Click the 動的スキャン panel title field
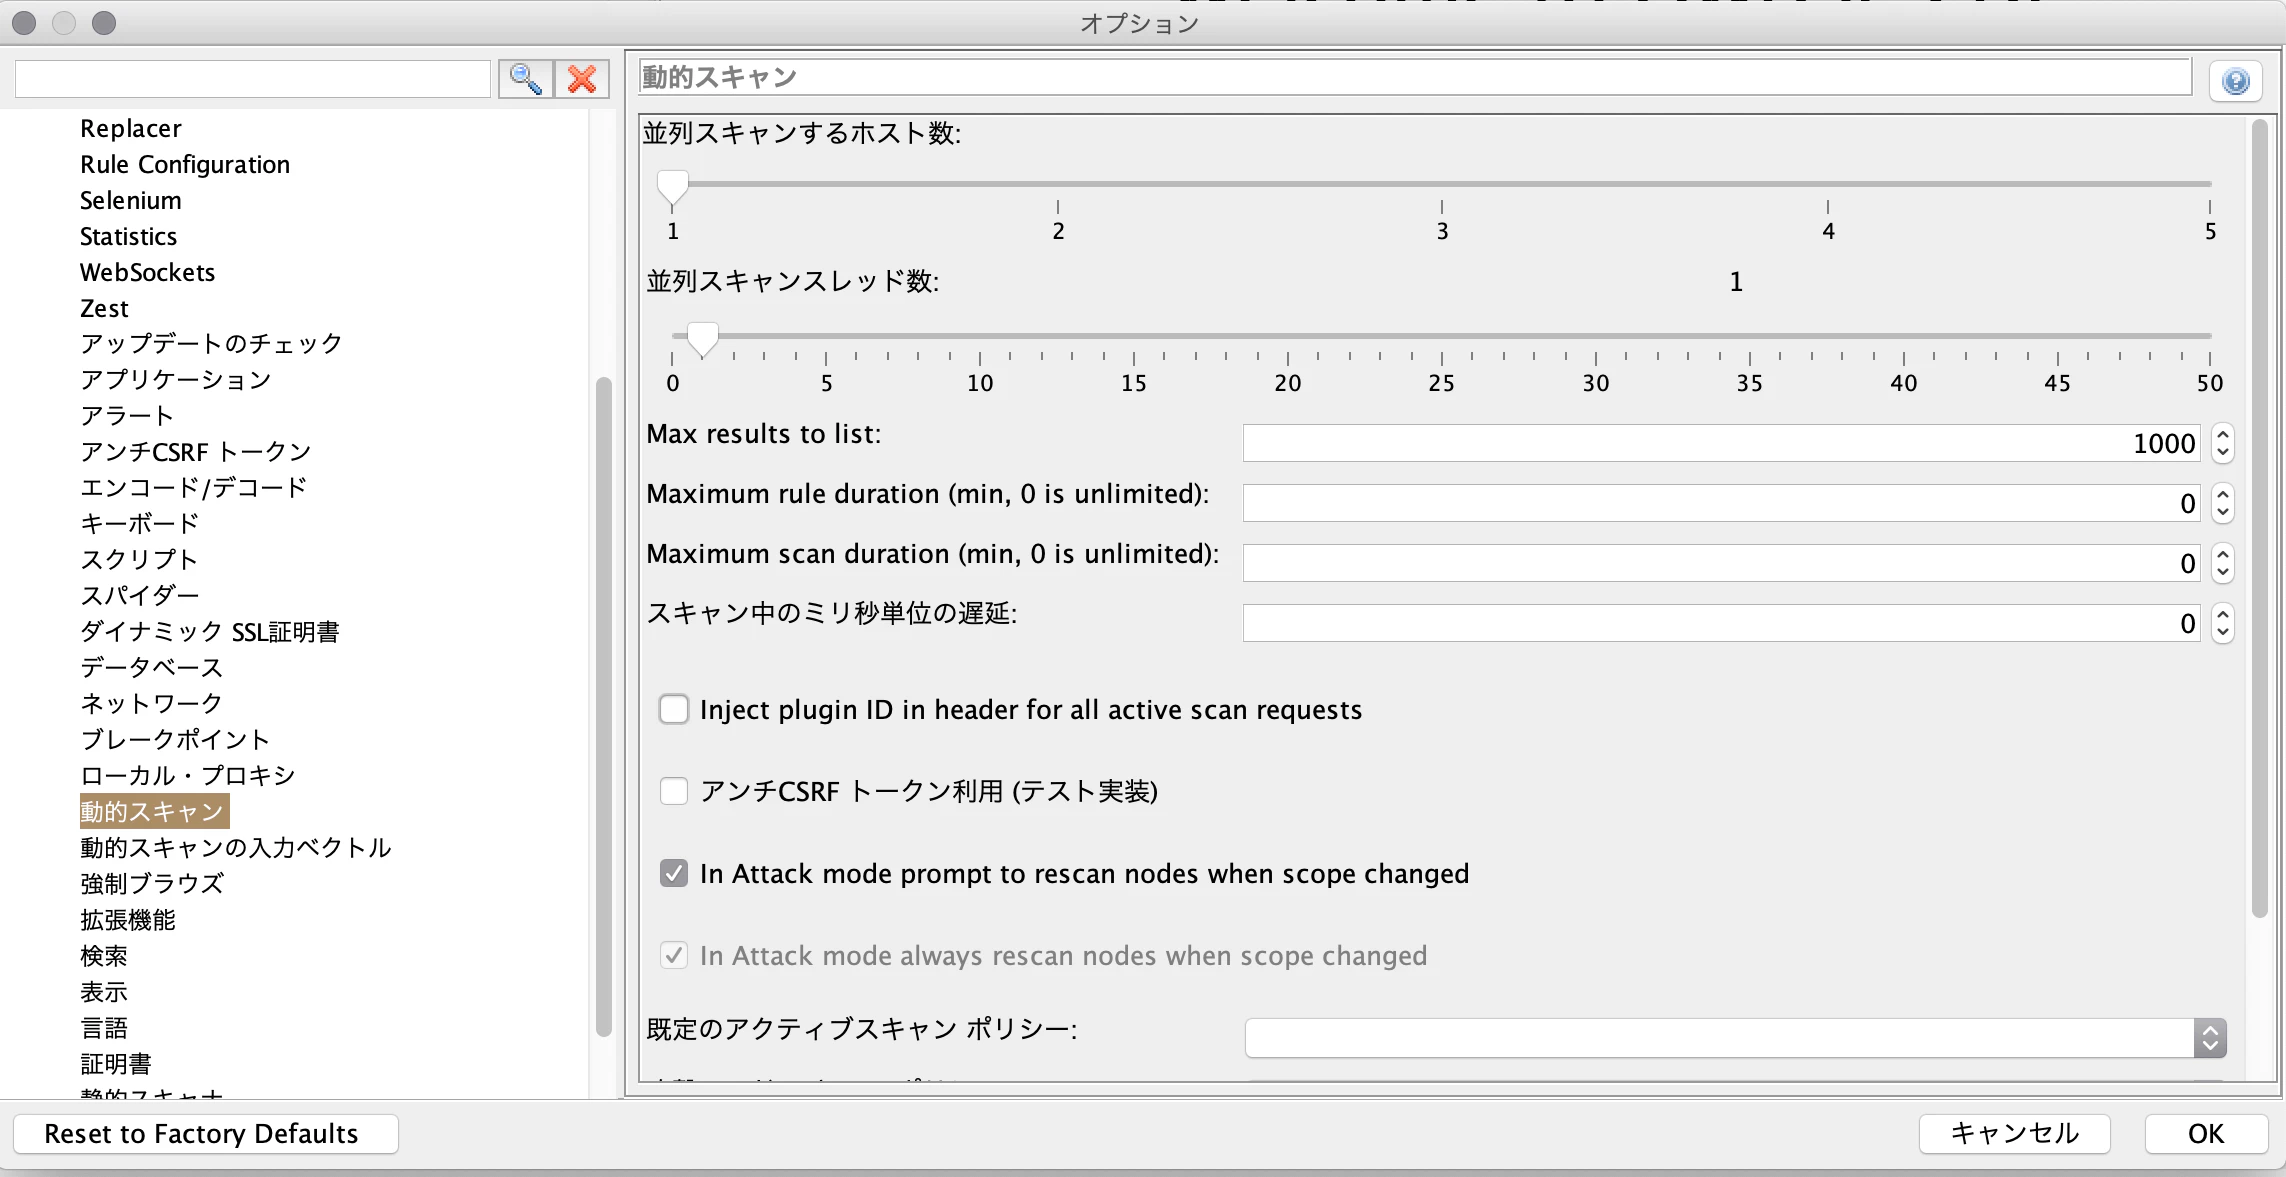This screenshot has height=1177, width=2286. click(1415, 77)
